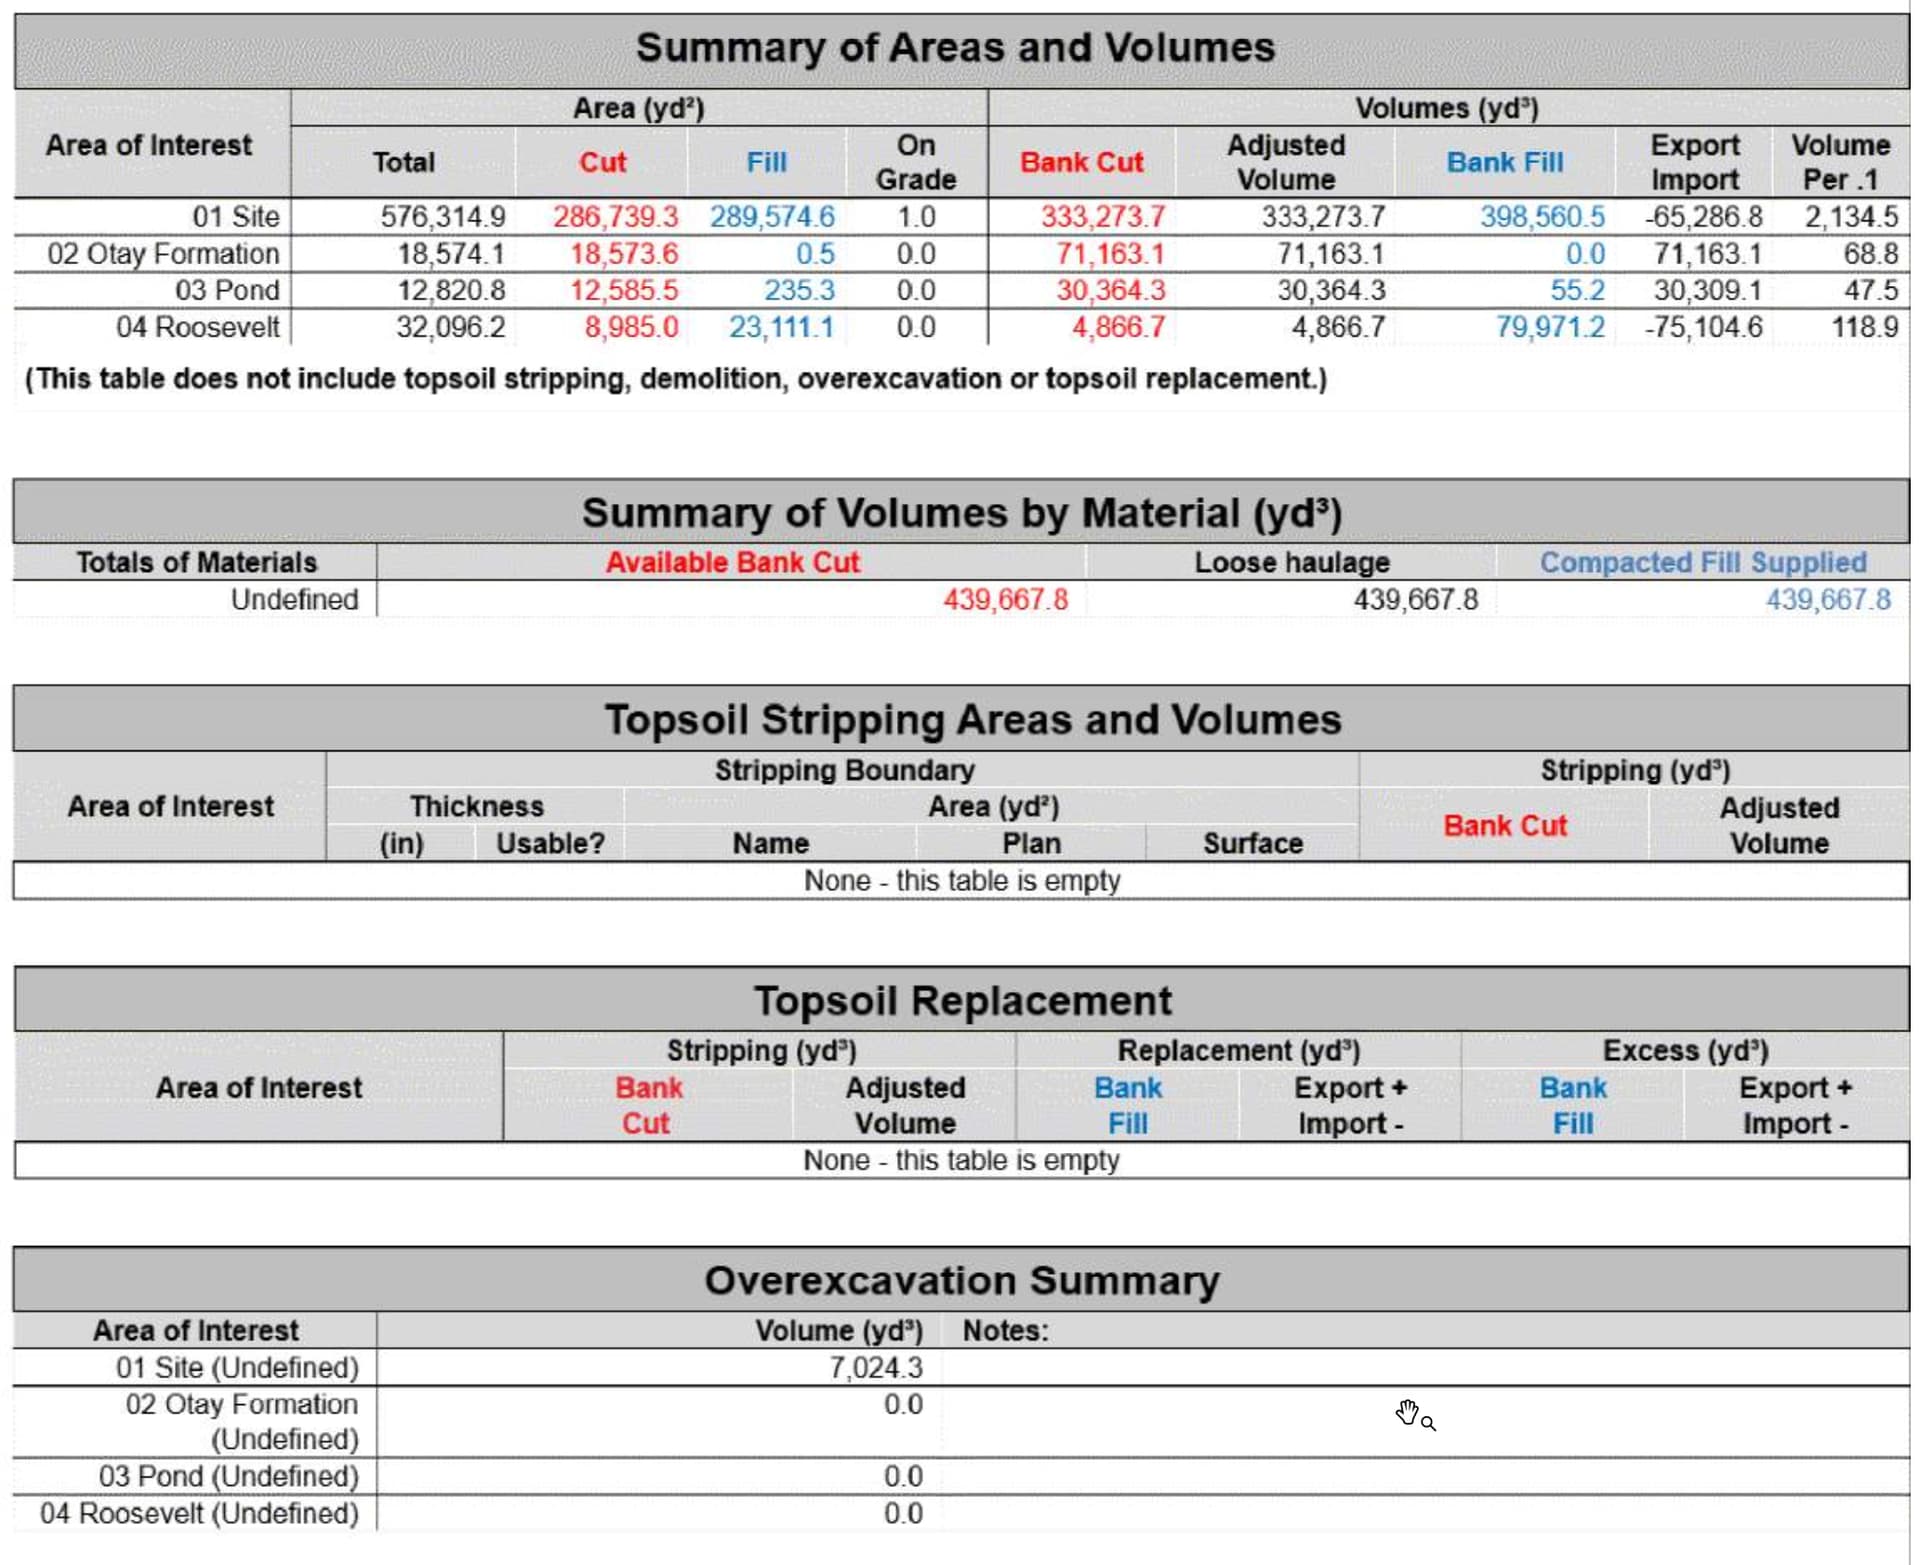Screen dimensions: 1920x1565
Task: Click red bank cut value 30,364.3
Action: click(1111, 290)
